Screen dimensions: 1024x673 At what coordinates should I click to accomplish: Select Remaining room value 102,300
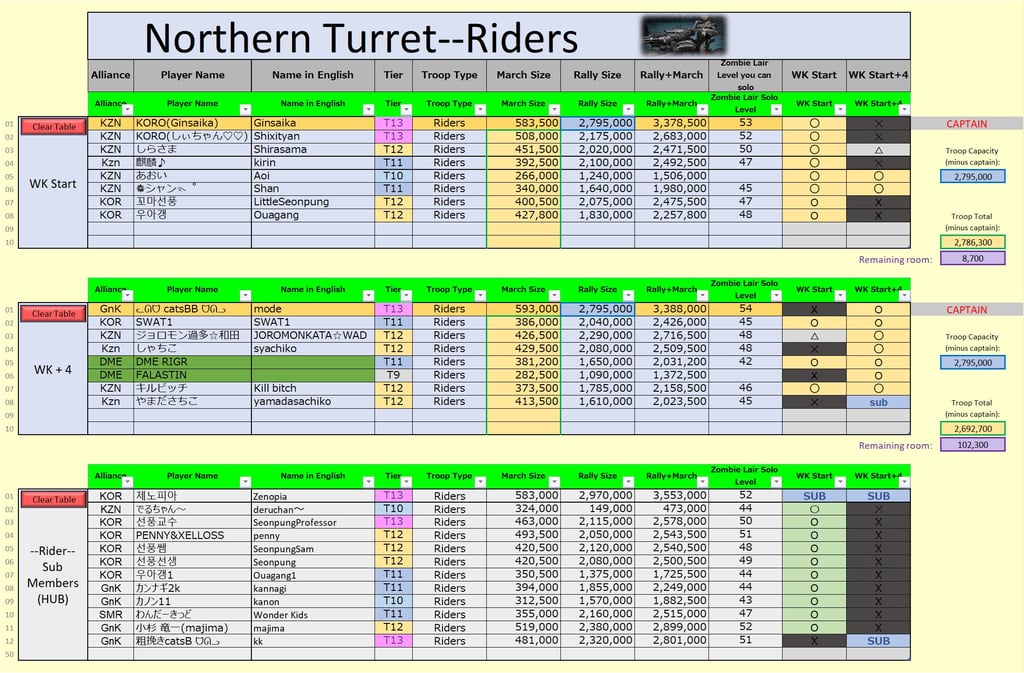(x=972, y=445)
